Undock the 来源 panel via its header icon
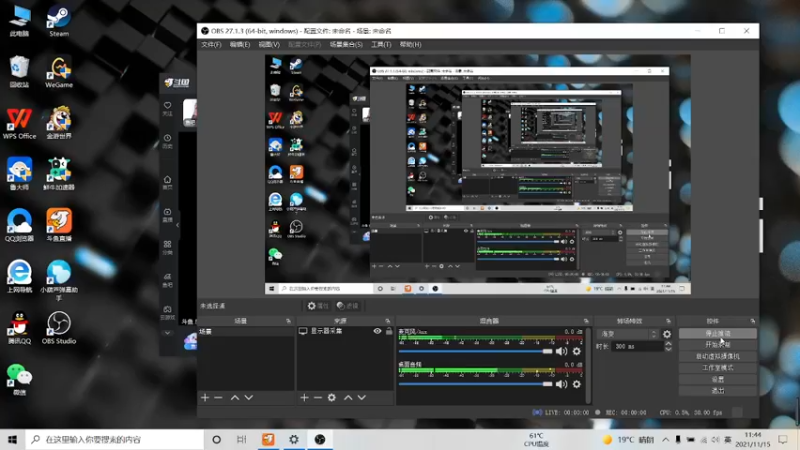 coord(388,321)
